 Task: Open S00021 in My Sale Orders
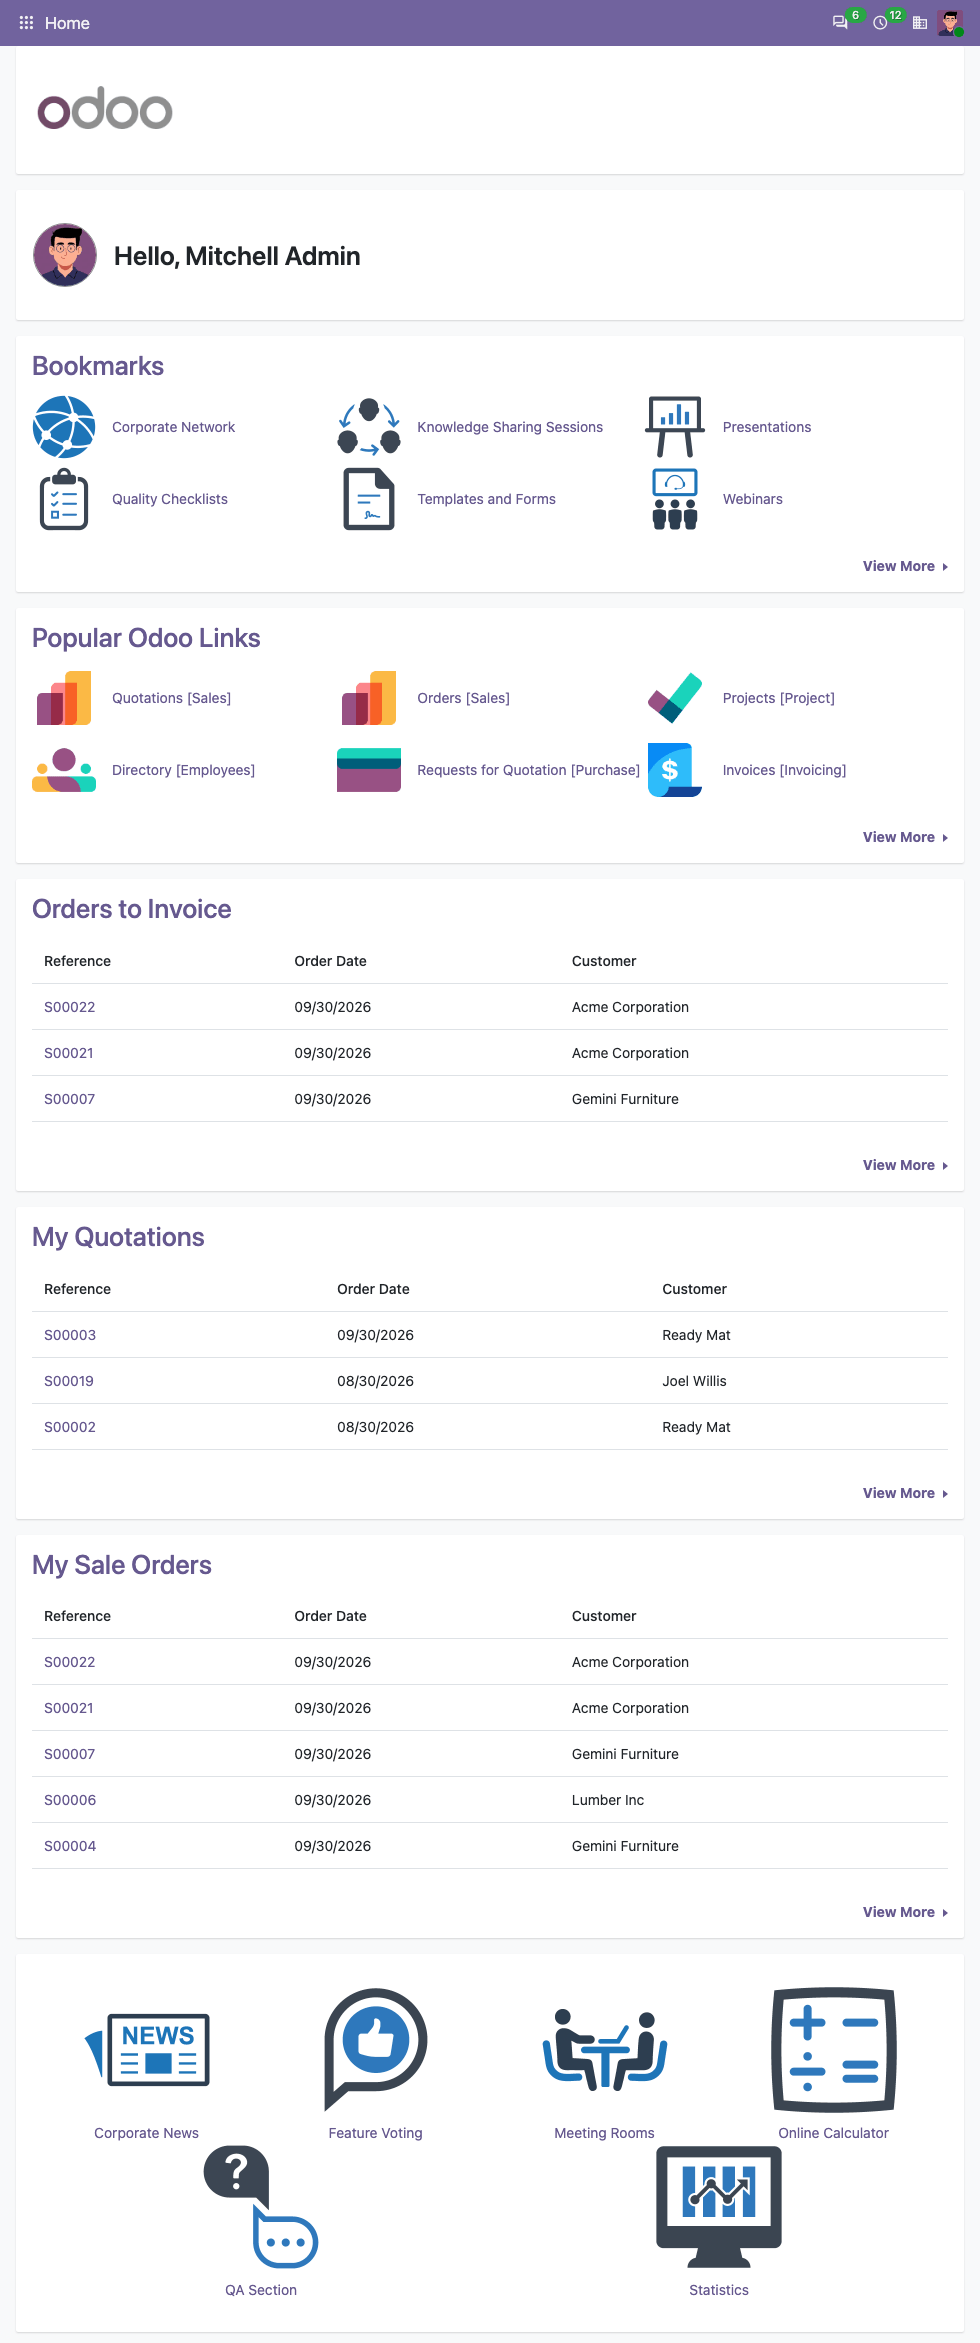click(x=69, y=1708)
